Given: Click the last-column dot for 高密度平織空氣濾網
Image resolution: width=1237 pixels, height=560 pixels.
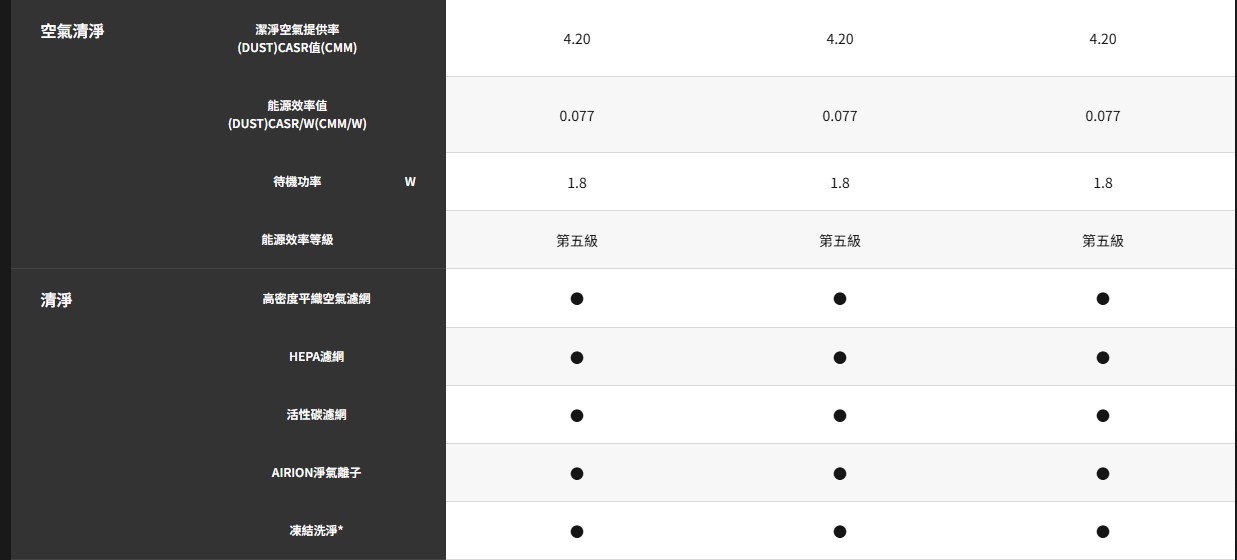Looking at the screenshot, I should 1103,299.
